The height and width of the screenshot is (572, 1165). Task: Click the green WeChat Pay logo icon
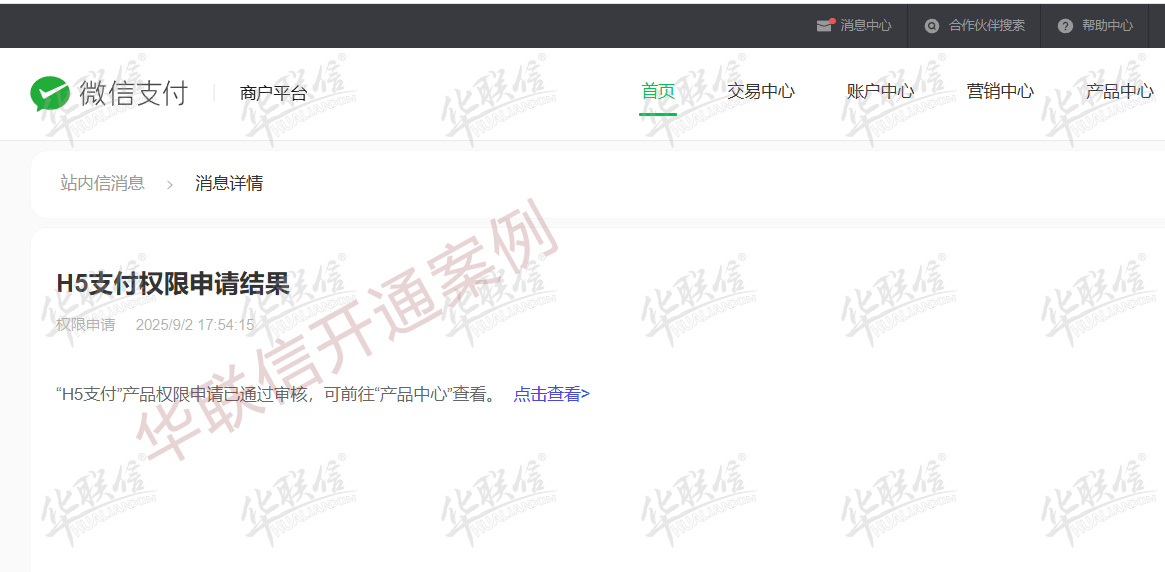pos(49,93)
